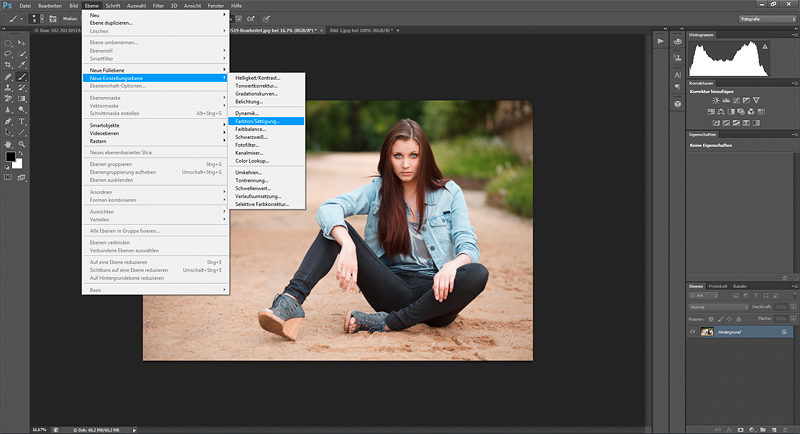Select the Eraser tool
800x434 pixels.
(8, 99)
